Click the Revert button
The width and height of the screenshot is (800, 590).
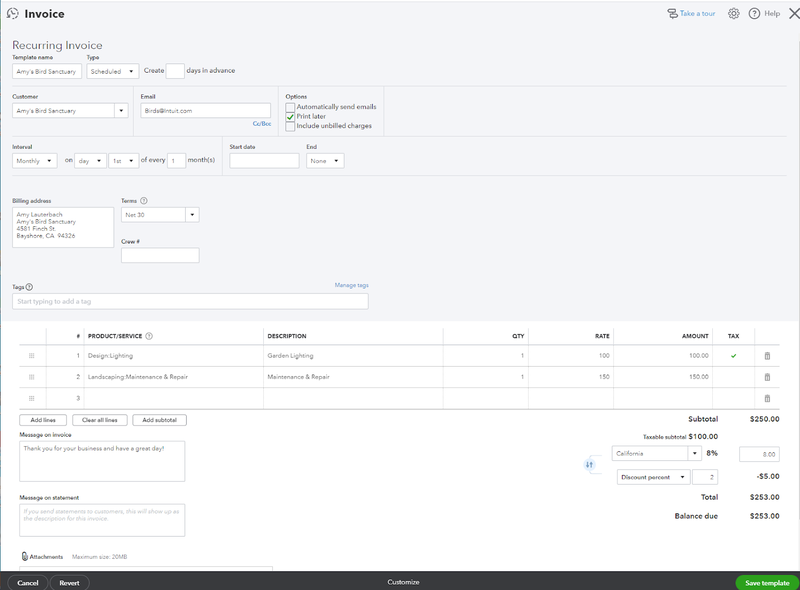[69, 583]
